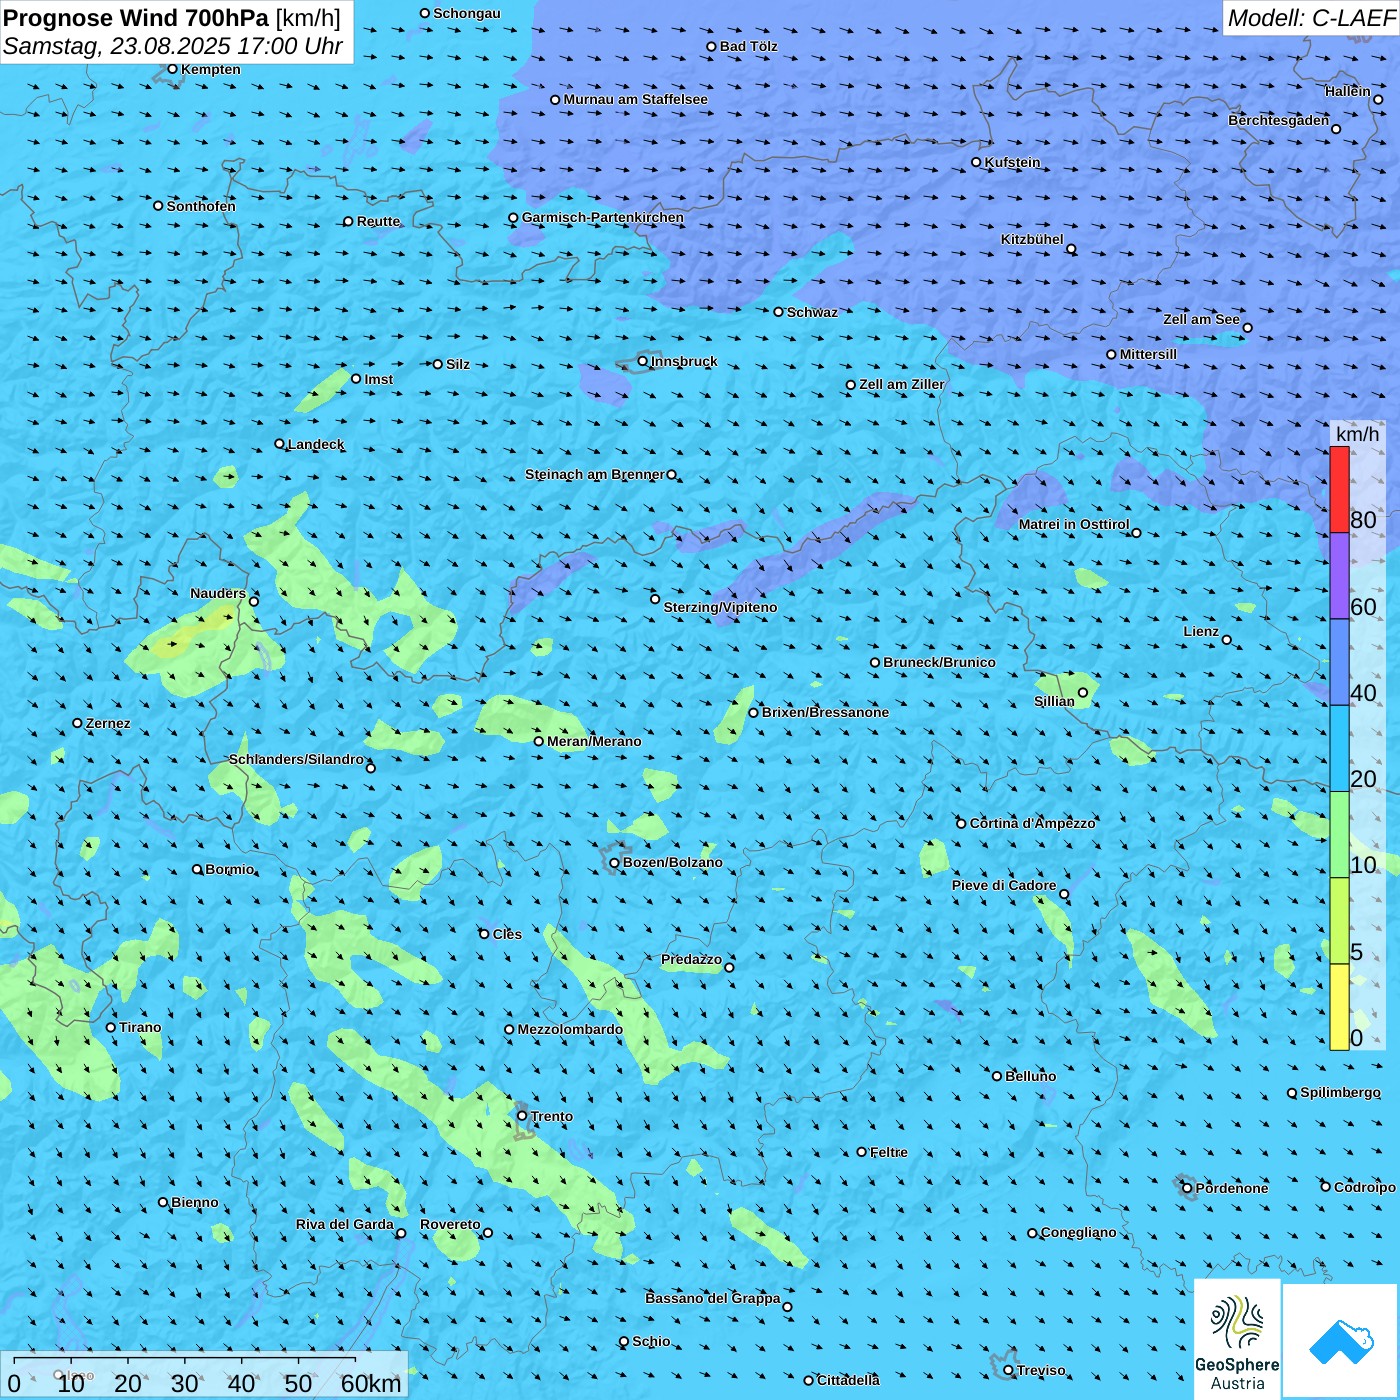Click the Feltre label

click(889, 1152)
